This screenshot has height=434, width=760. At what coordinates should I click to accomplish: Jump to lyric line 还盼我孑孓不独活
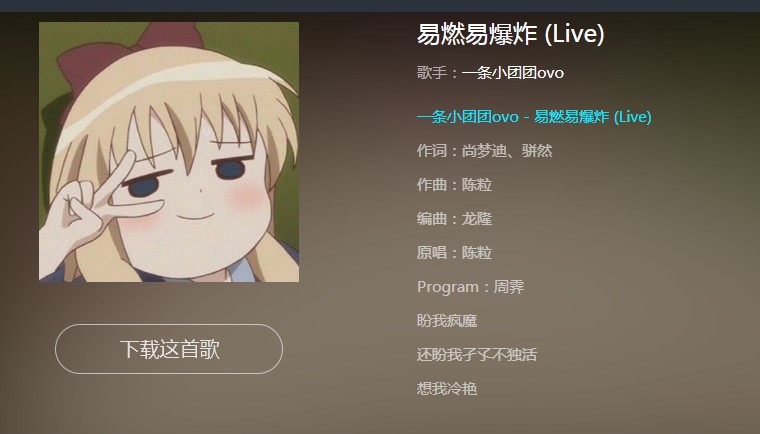tap(477, 354)
